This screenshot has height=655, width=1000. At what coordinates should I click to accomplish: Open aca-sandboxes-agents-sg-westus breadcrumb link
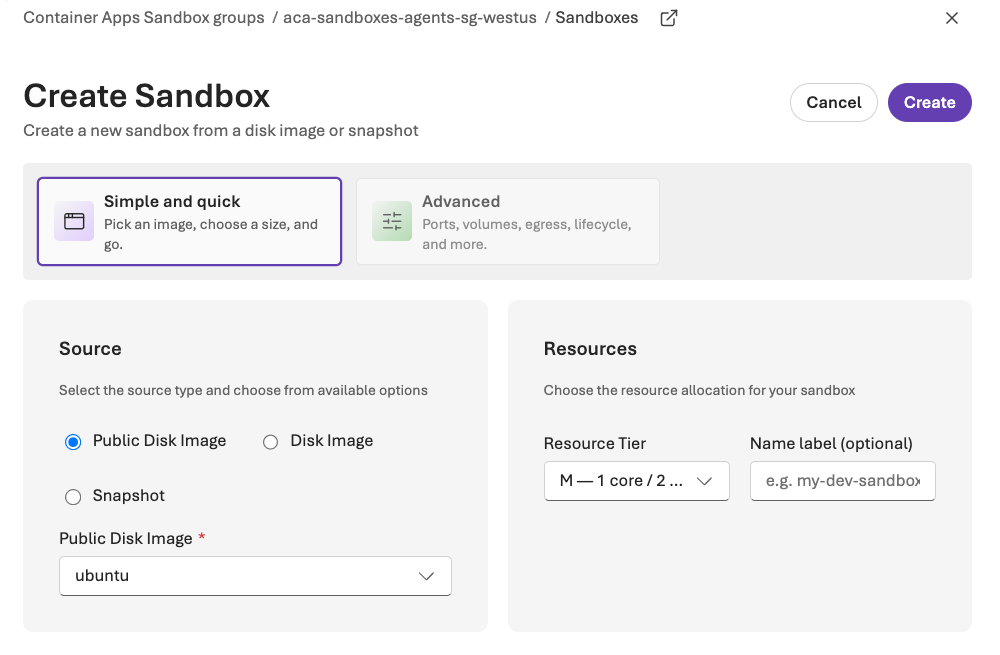409,18
